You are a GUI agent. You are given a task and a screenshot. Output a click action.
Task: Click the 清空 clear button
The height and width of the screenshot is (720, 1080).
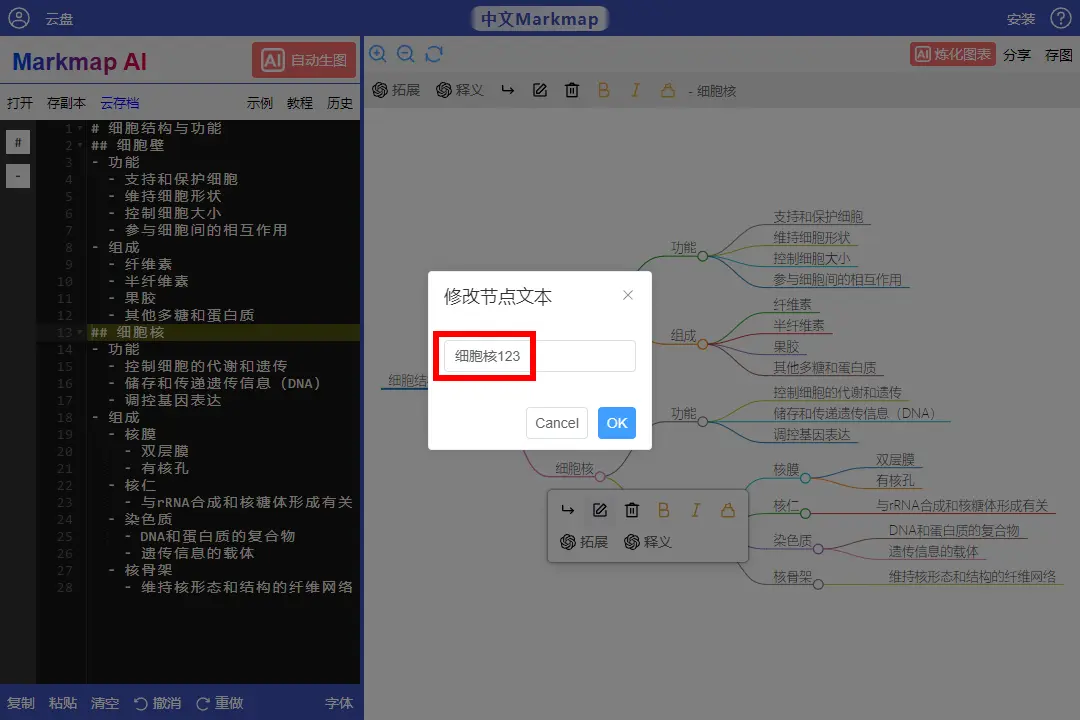tap(105, 703)
